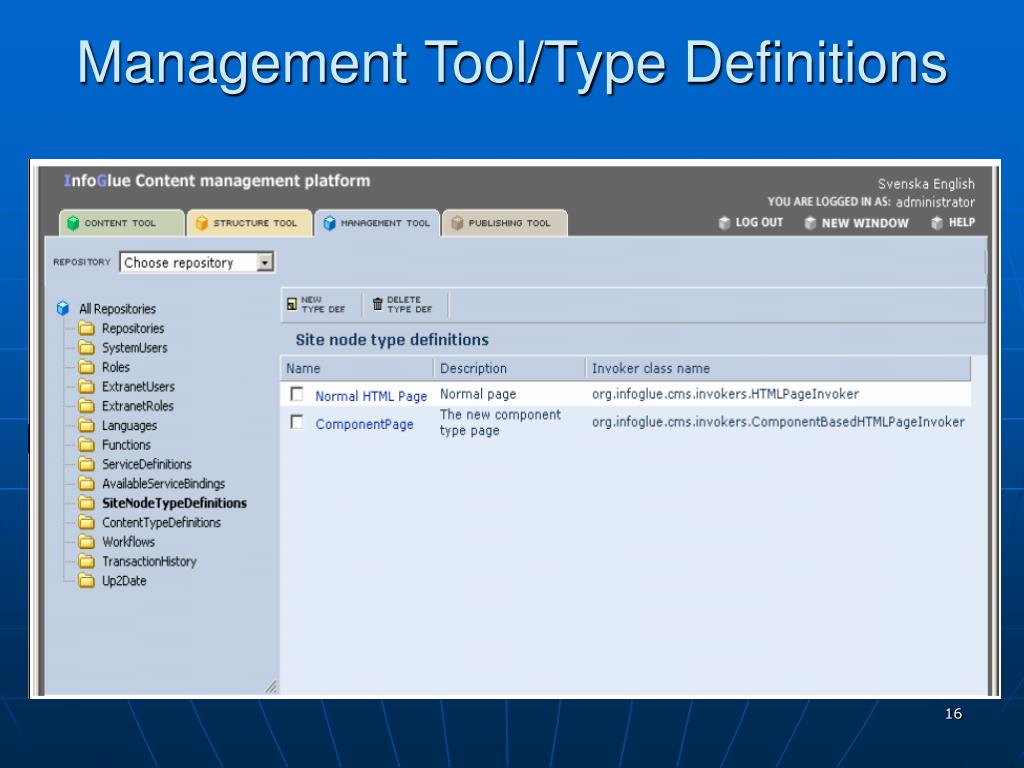Click the ExtranetRoles folder icon
Screen dimensions: 1024x768
click(x=86, y=406)
